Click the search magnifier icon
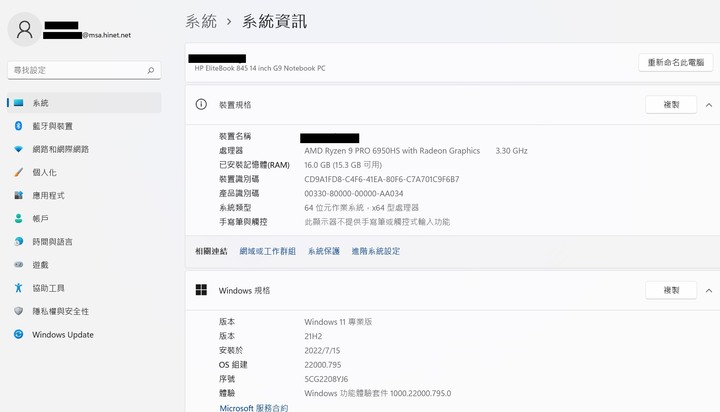This screenshot has height=412, width=720. point(151,70)
